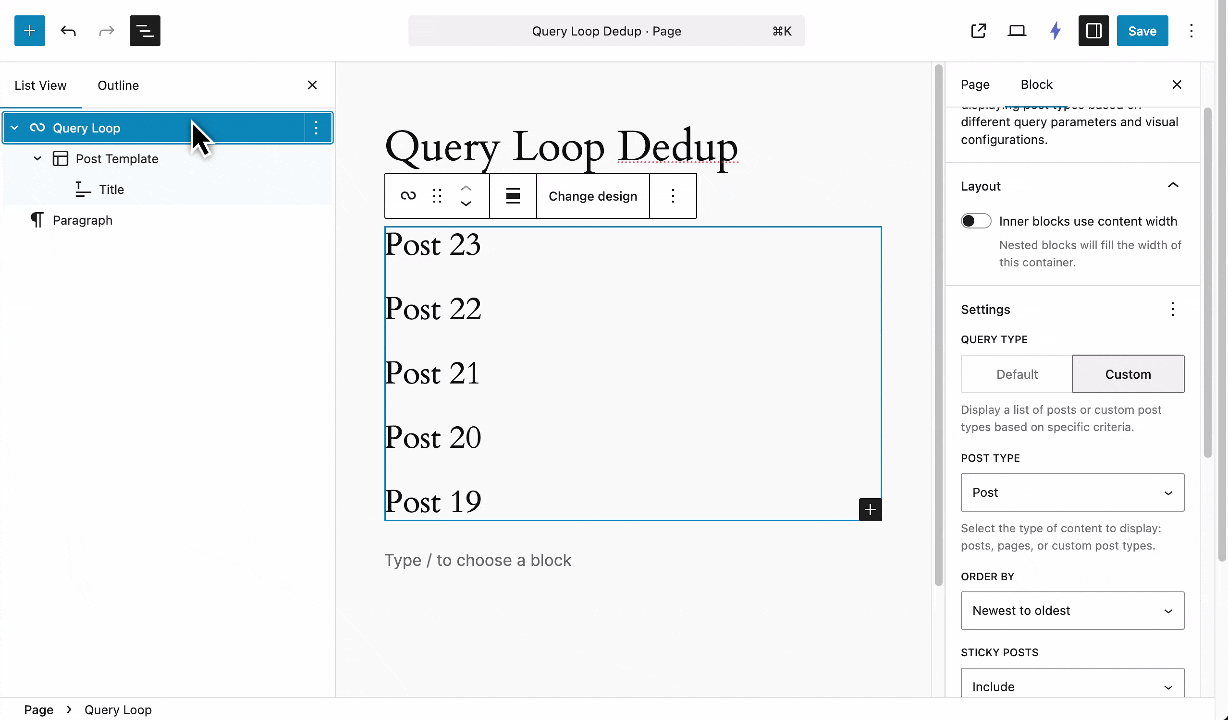Image resolution: width=1228 pixels, height=720 pixels.
Task: Click the Query Loop icon in list view
Action: point(37,128)
